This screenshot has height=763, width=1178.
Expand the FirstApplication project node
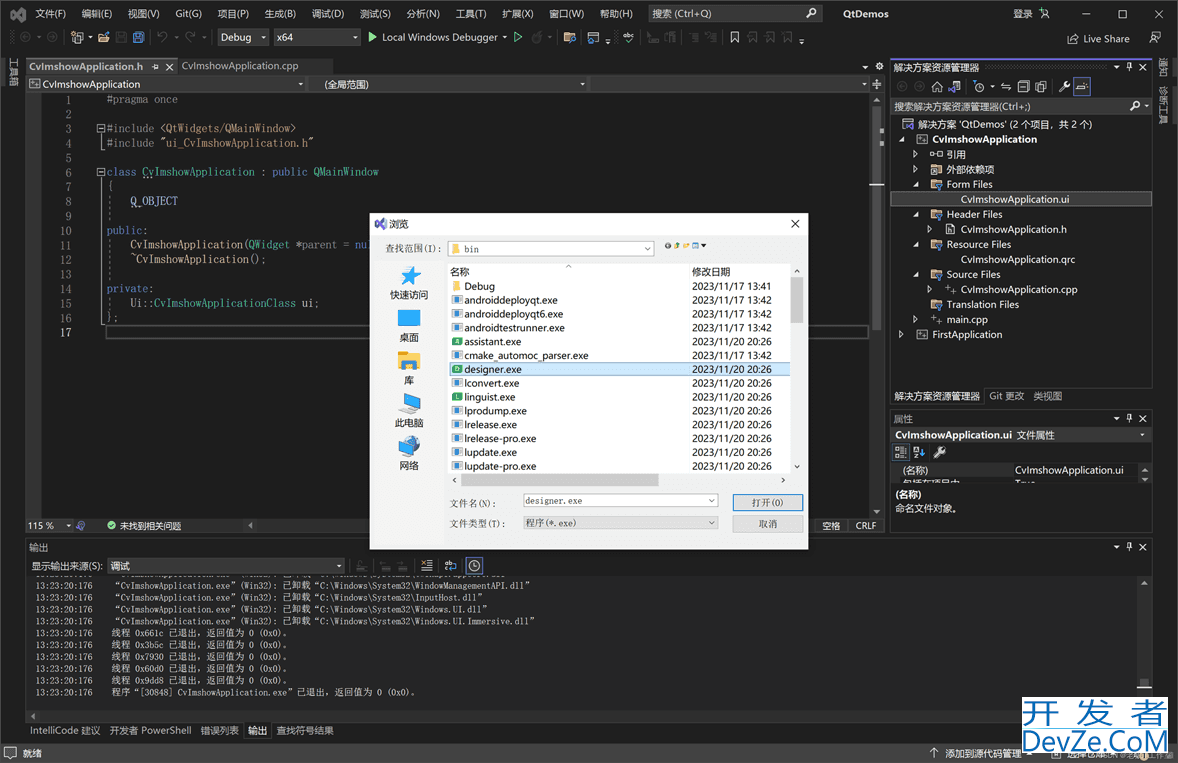point(902,334)
